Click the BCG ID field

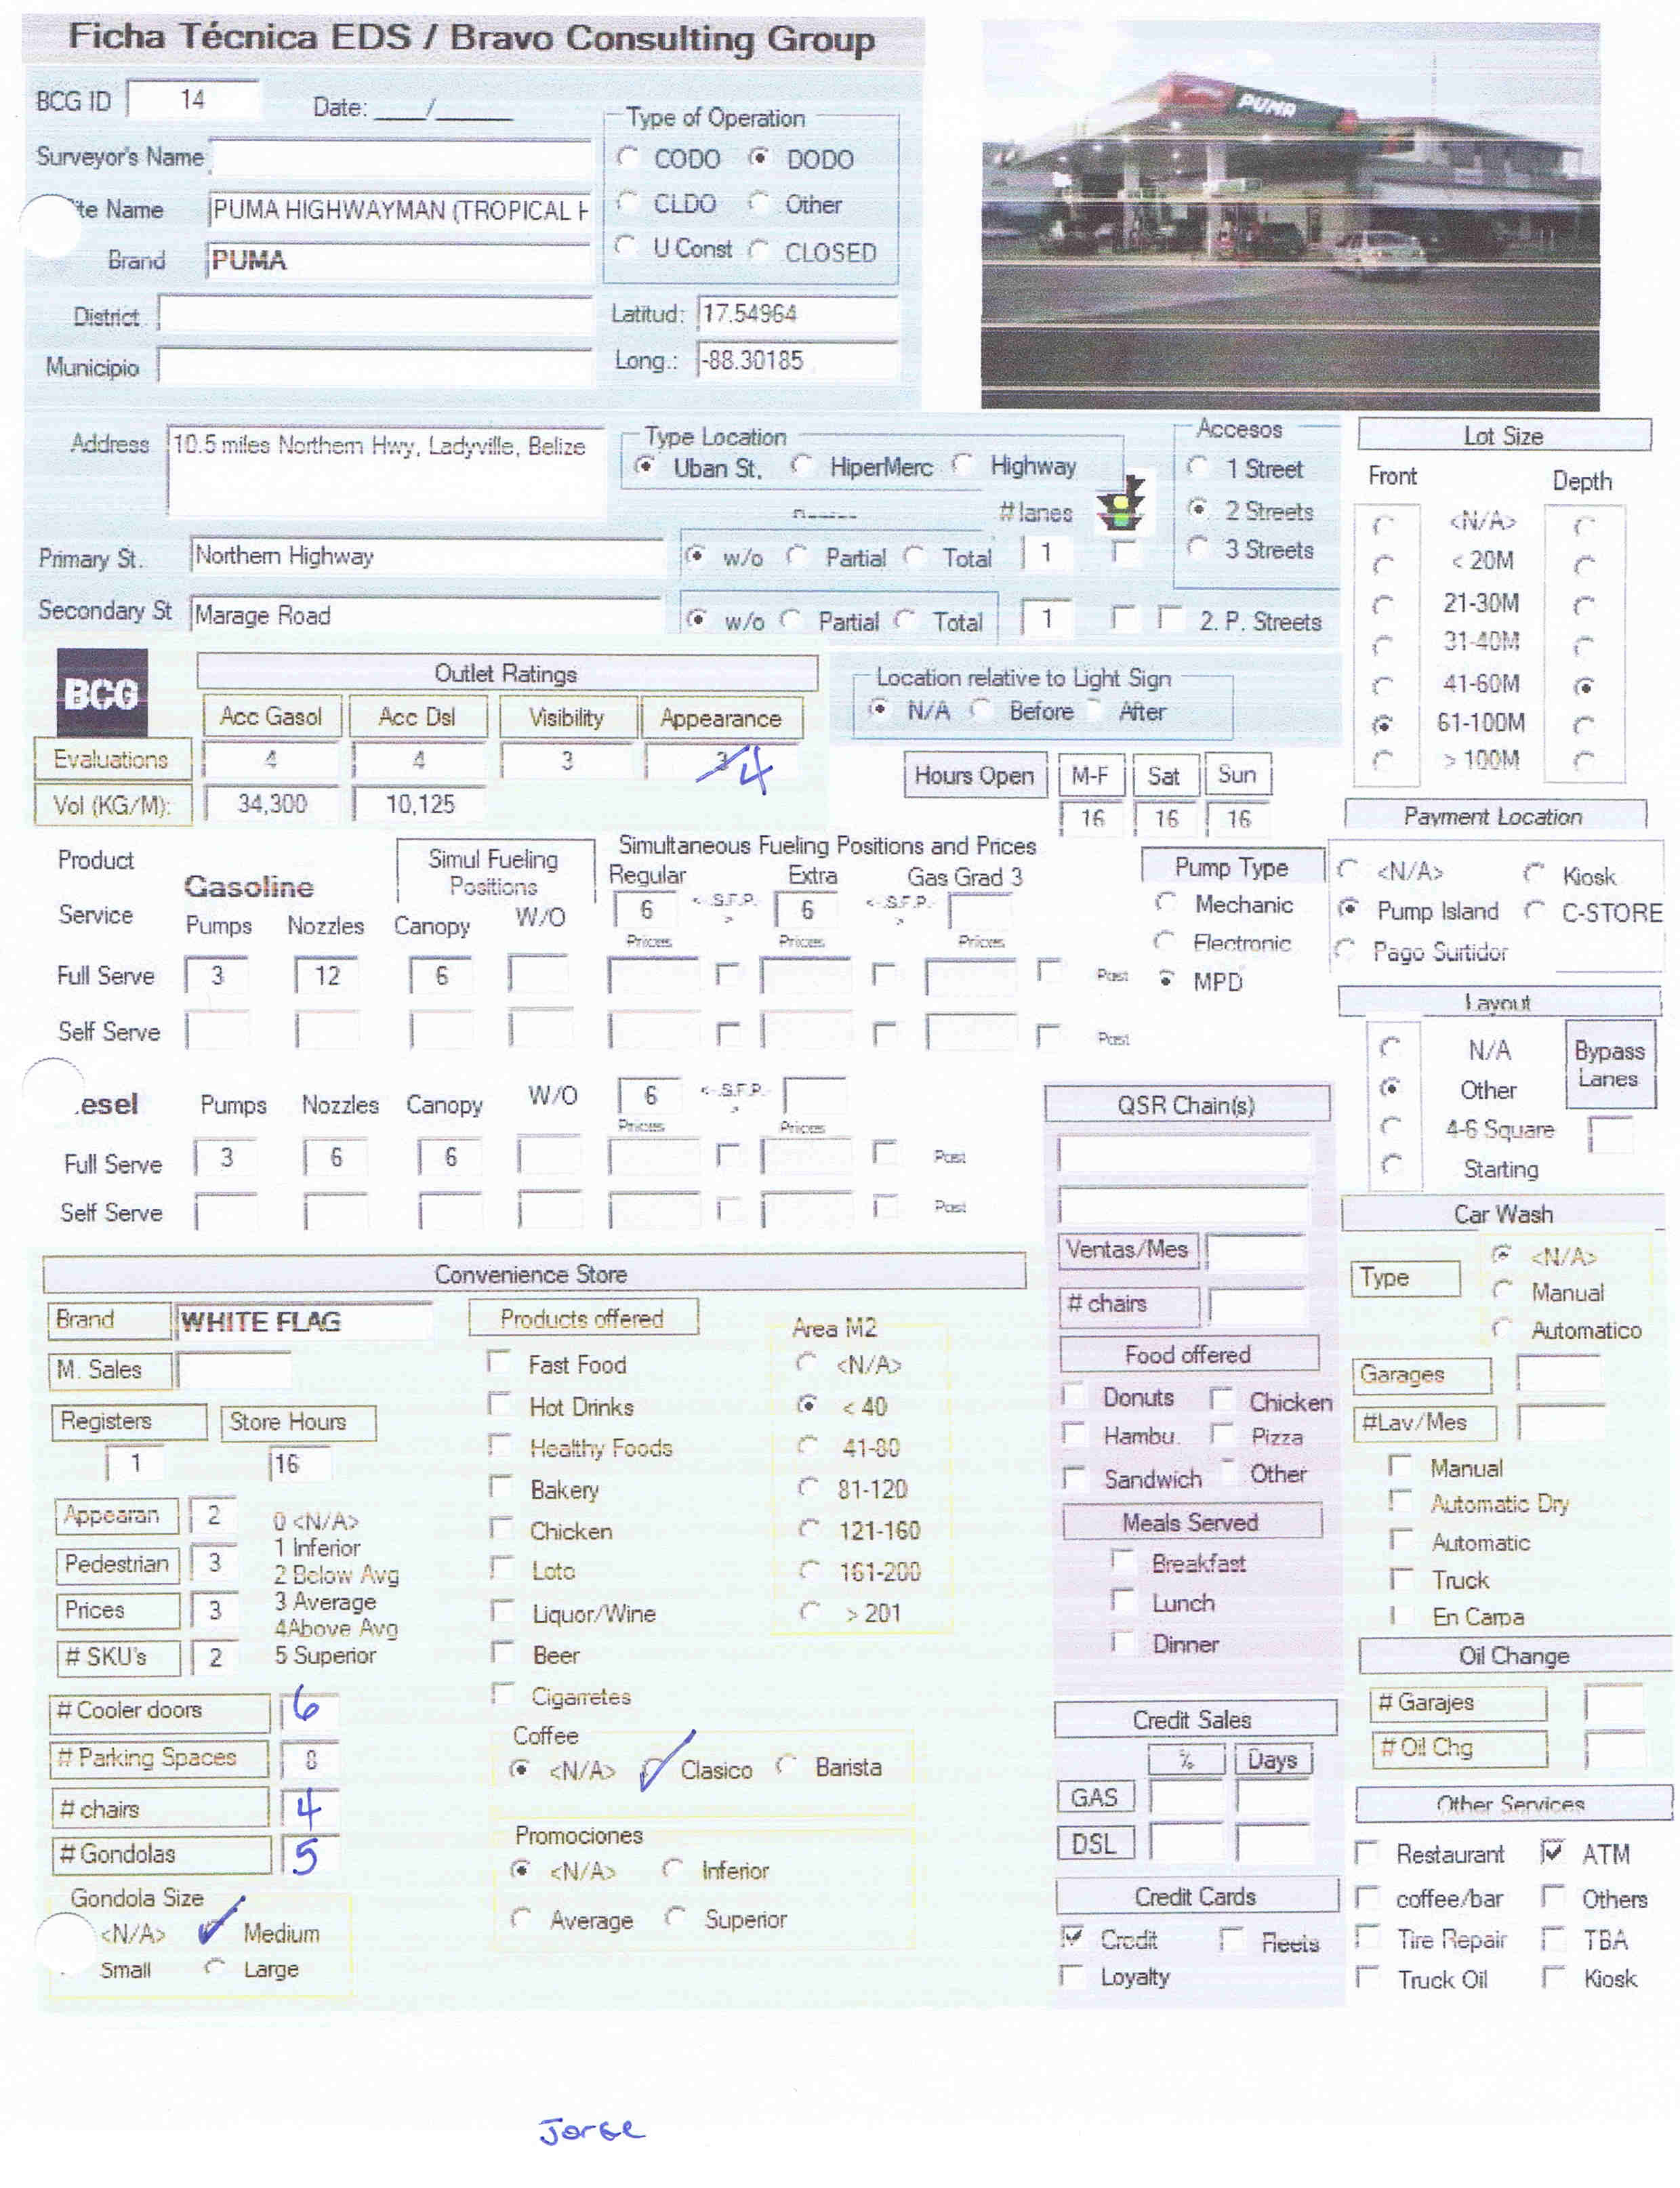[193, 99]
